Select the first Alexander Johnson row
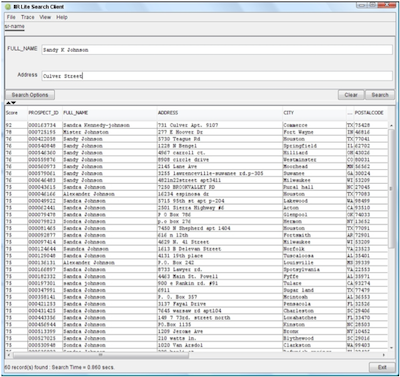The height and width of the screenshot is (377, 400). [197, 194]
